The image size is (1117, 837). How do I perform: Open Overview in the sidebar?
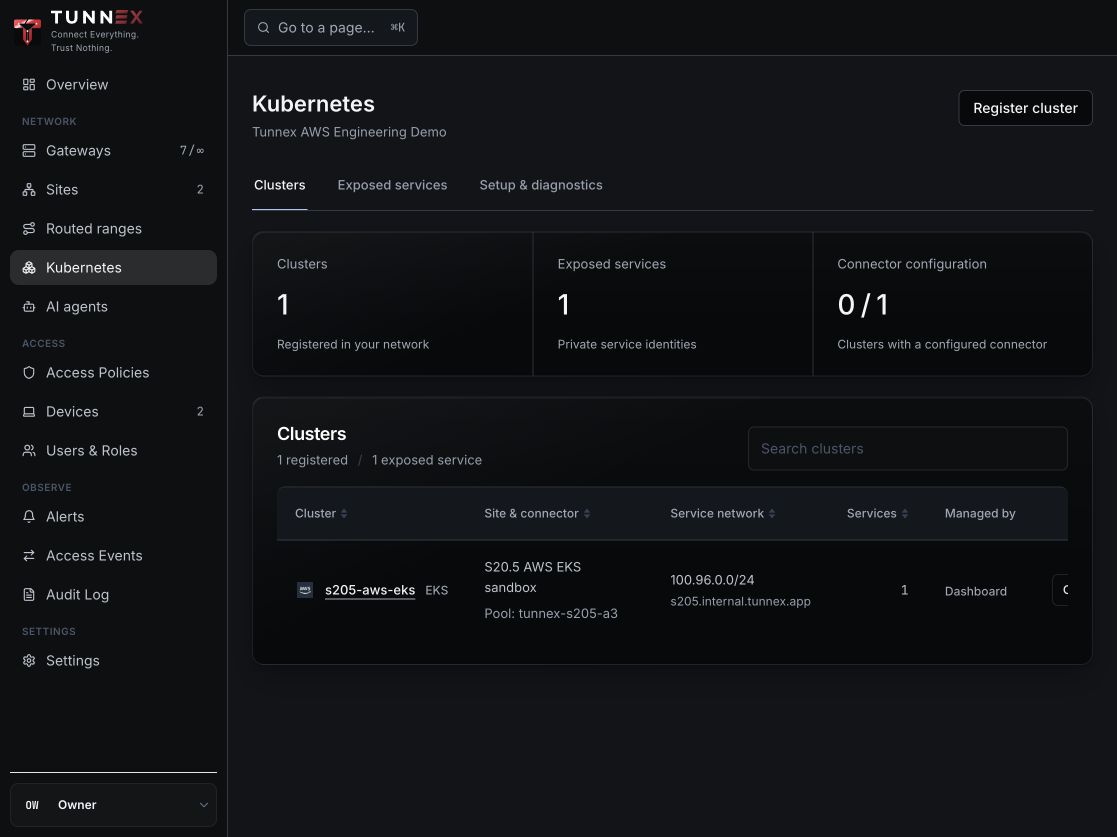[x=113, y=85]
